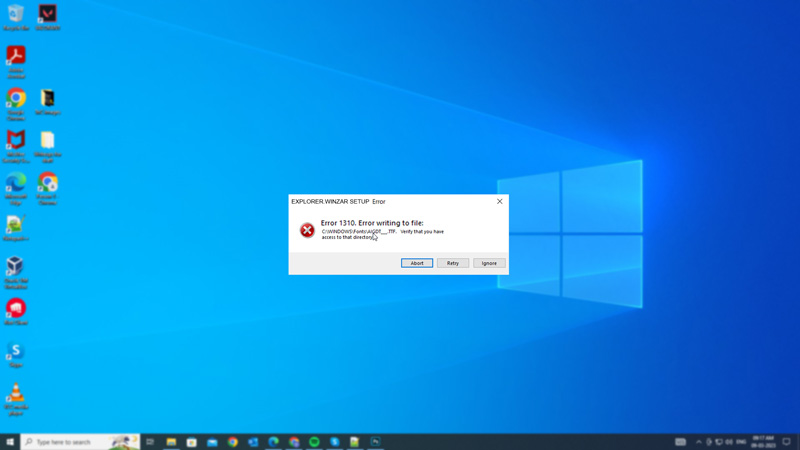Open Task View from the taskbar

point(150,442)
